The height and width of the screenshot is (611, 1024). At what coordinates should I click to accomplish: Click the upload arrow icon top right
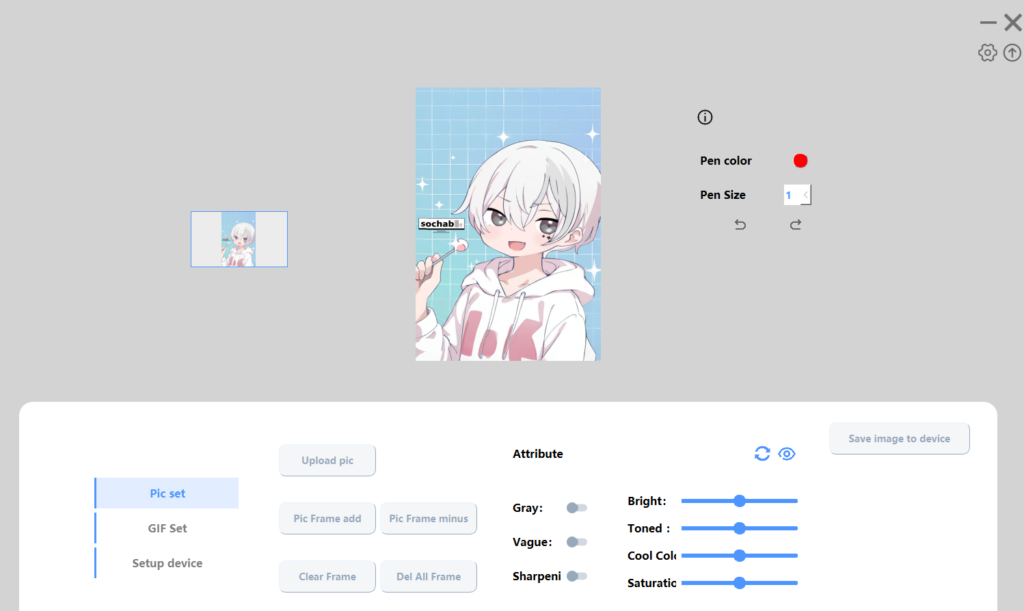click(1012, 52)
